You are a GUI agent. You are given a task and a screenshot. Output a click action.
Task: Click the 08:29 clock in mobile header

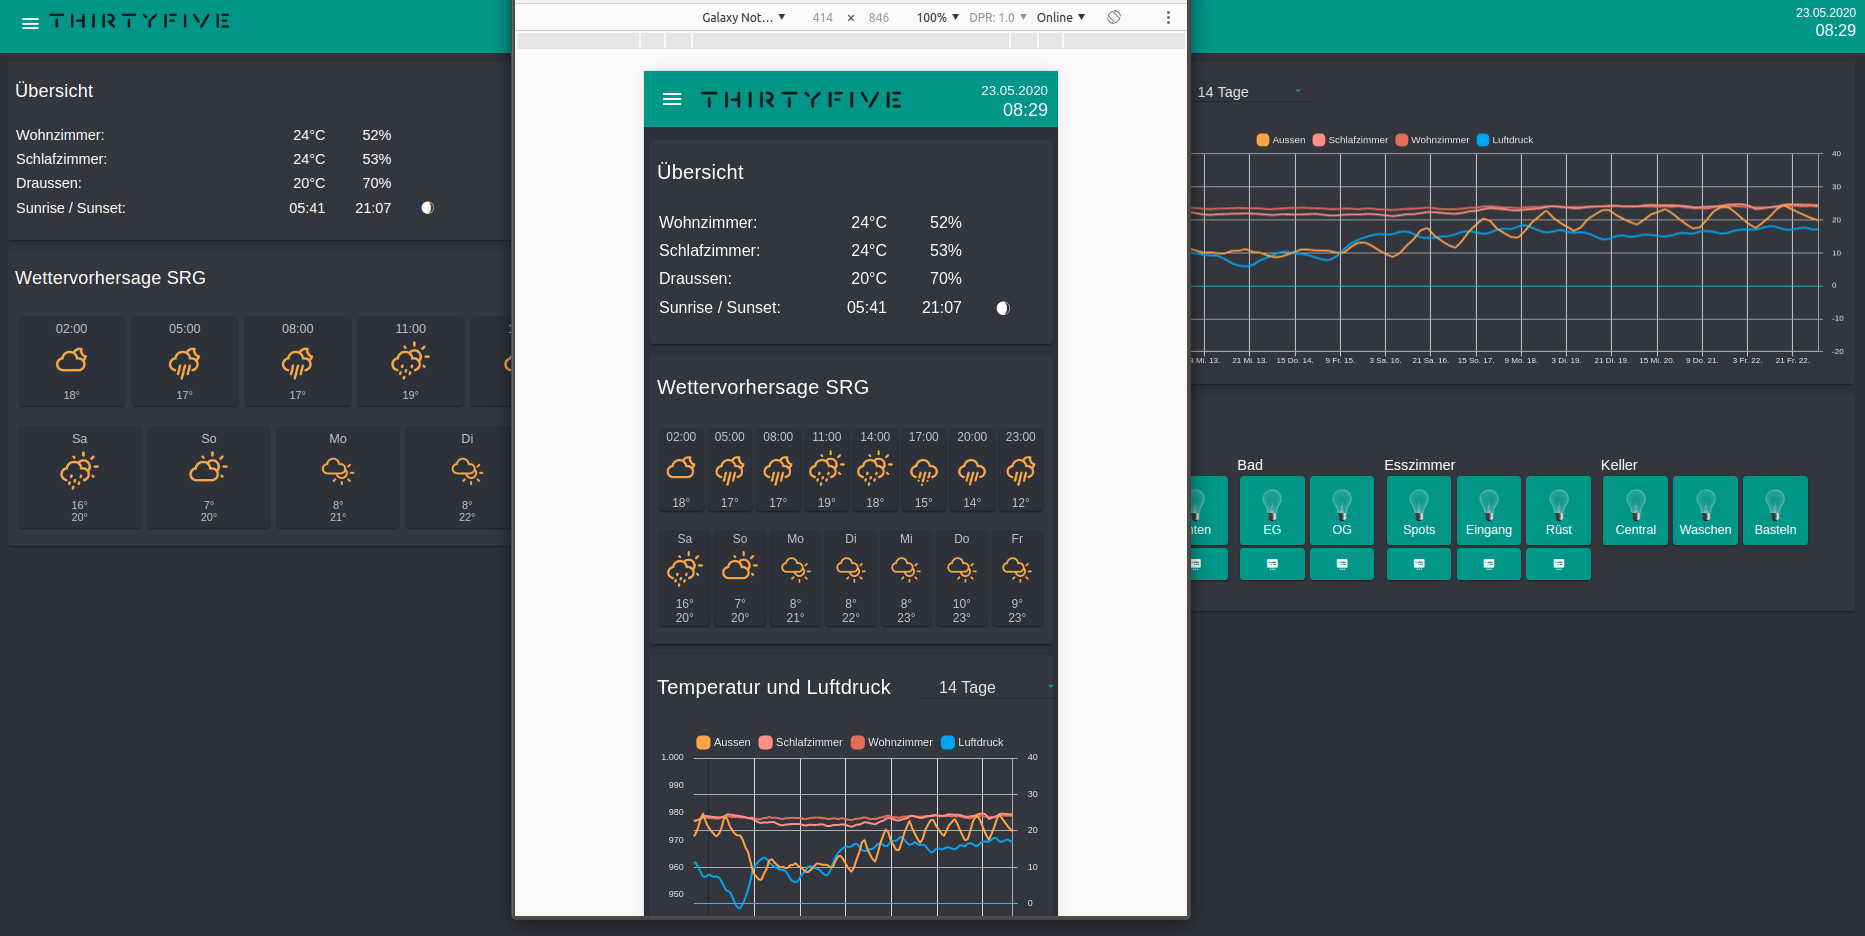pos(1025,110)
